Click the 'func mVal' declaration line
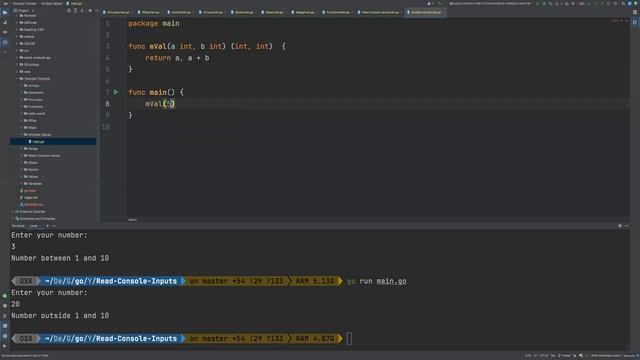Screen dimensions: 640x360 (207, 47)
